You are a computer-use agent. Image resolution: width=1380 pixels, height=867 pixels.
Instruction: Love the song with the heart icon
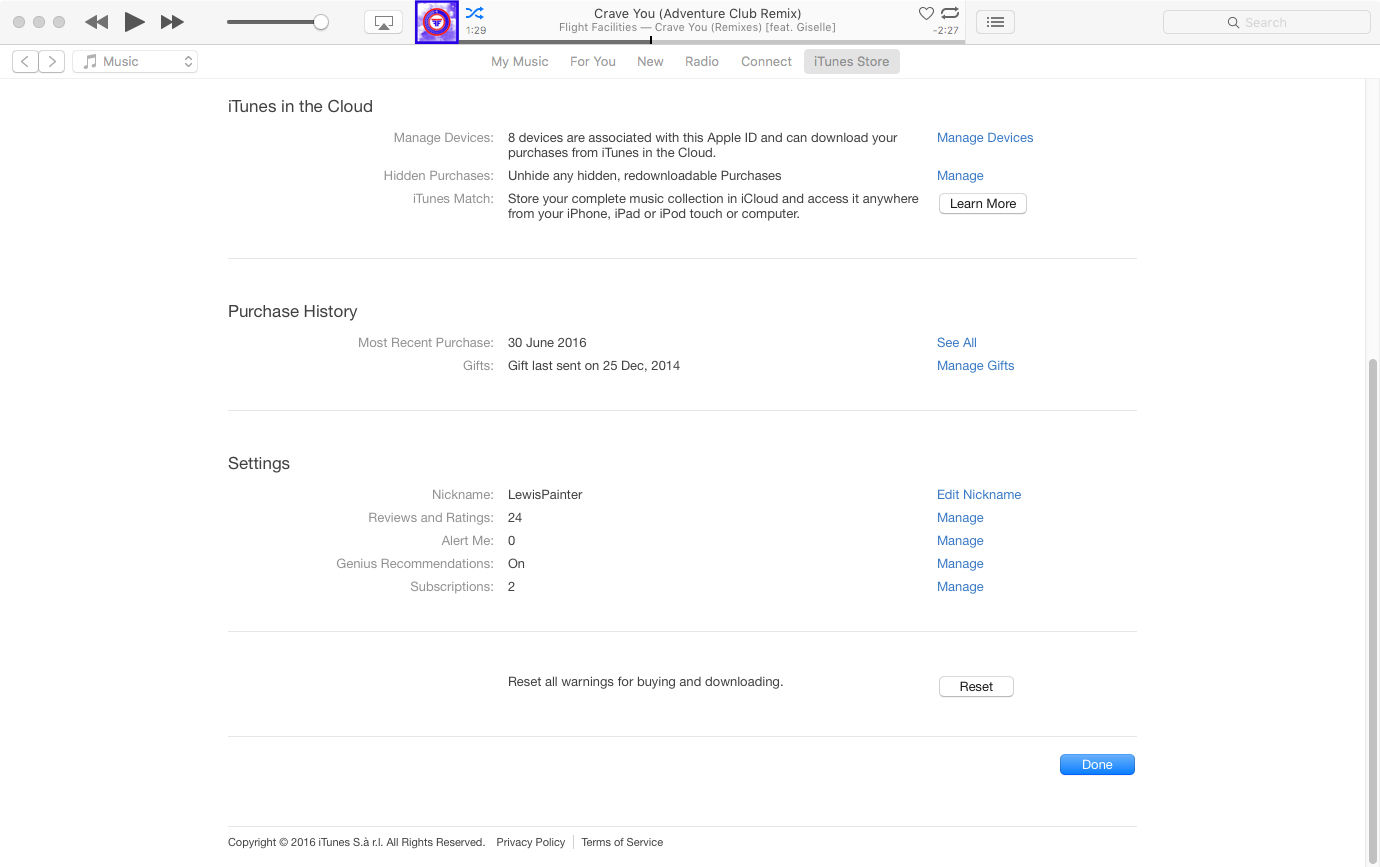click(x=926, y=13)
